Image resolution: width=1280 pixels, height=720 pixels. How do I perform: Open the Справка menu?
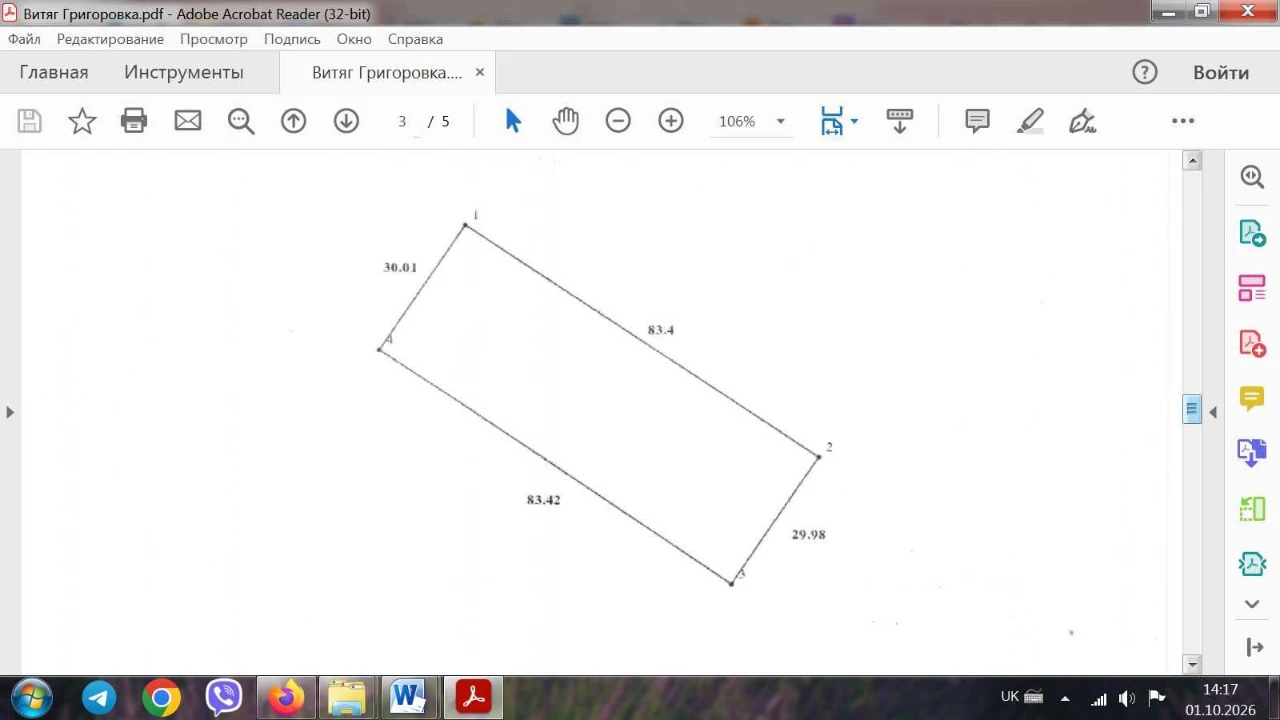click(415, 39)
